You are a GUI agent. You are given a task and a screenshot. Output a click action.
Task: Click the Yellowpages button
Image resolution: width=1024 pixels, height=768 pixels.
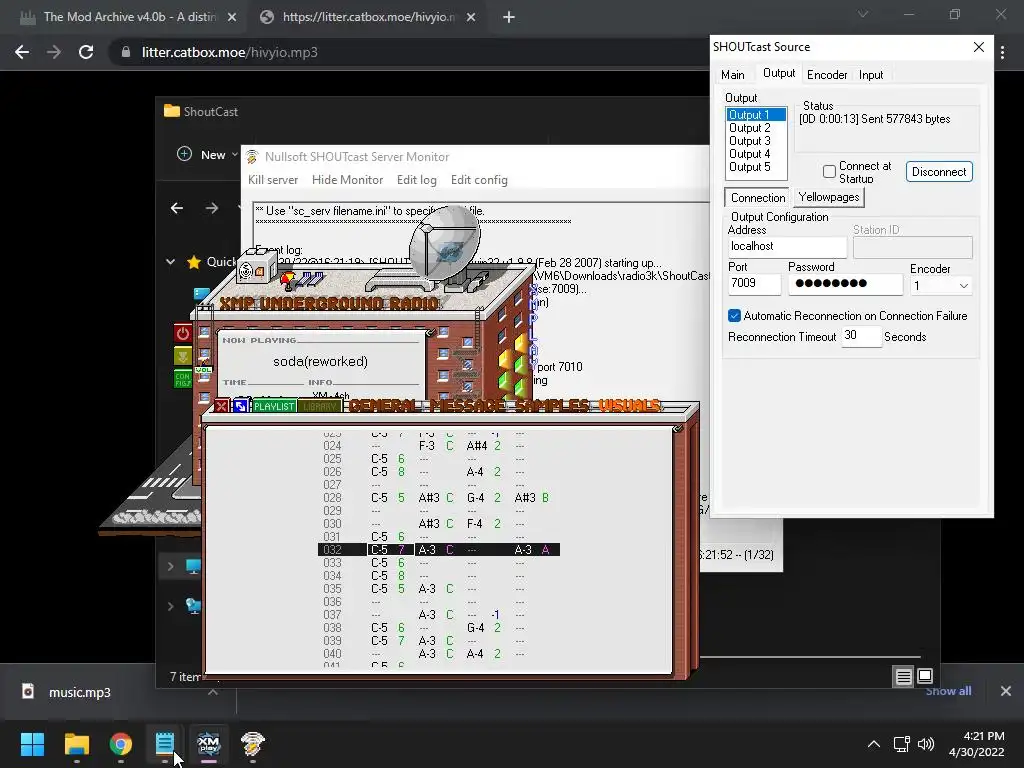pos(829,197)
